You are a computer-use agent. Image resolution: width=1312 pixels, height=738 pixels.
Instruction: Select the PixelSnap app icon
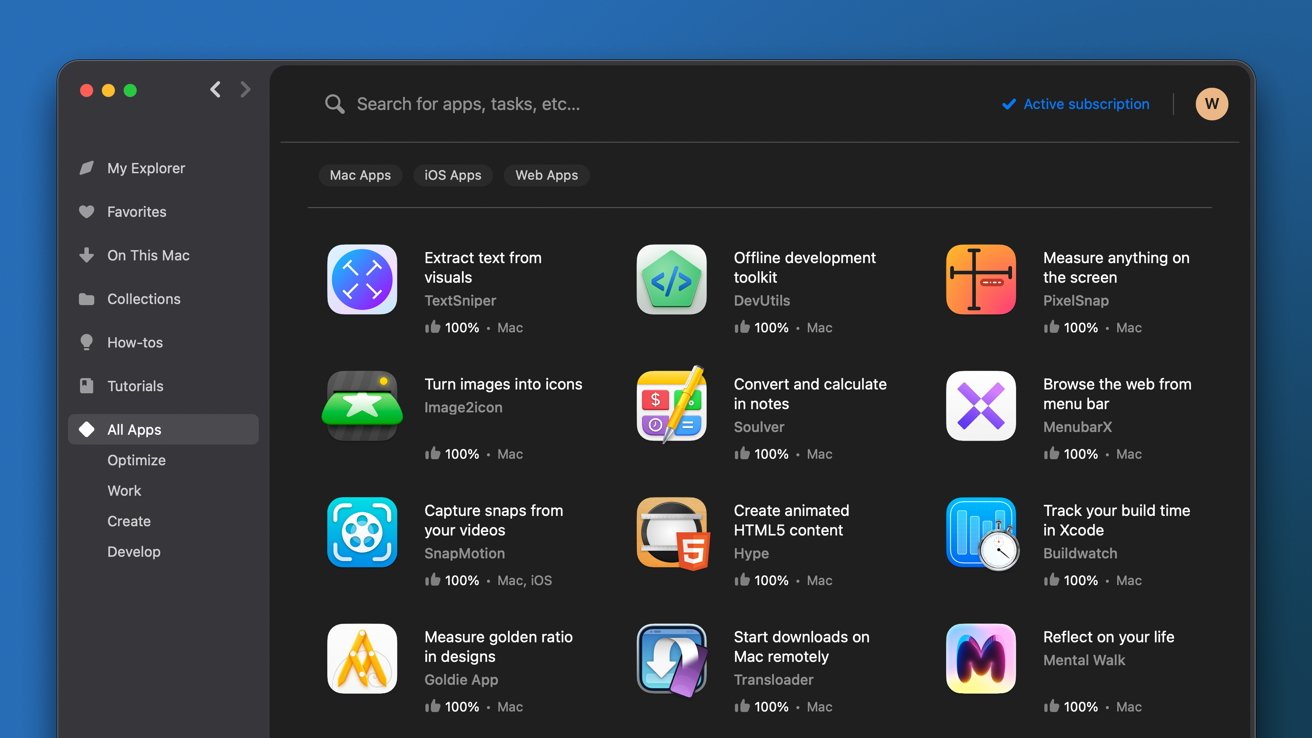pos(981,280)
